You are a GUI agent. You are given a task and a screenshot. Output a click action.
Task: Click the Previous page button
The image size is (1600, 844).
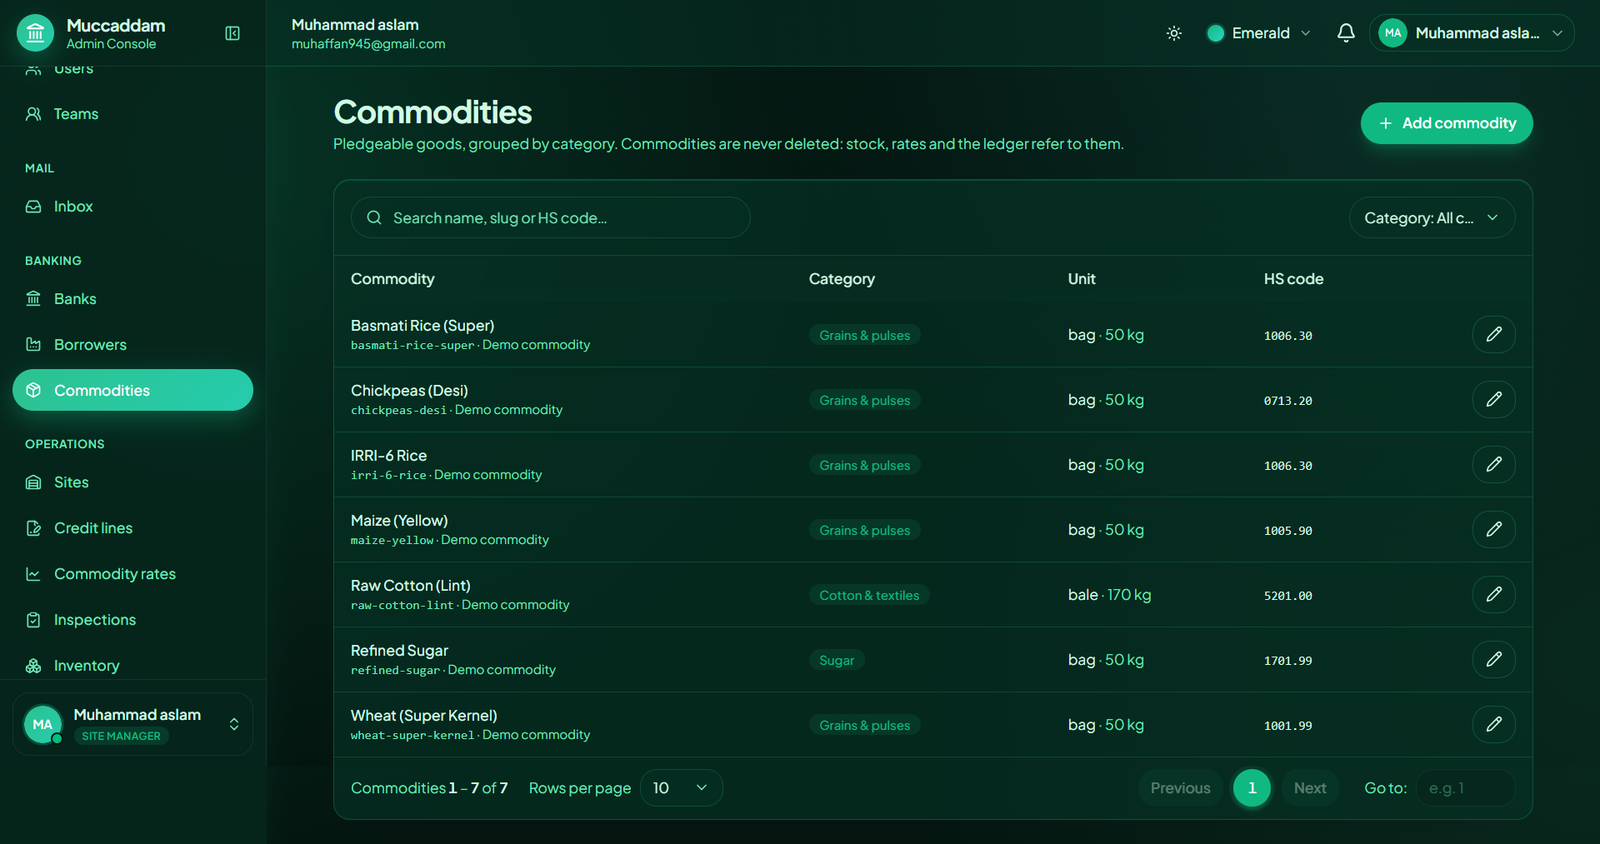1180,788
